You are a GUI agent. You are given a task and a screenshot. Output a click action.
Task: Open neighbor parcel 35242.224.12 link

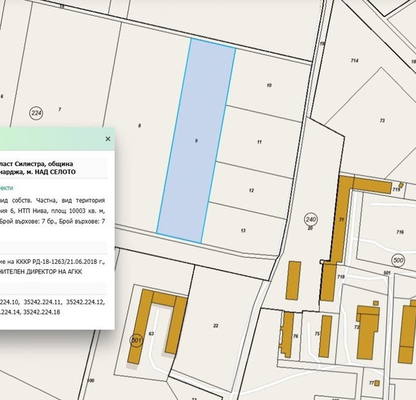(85, 302)
